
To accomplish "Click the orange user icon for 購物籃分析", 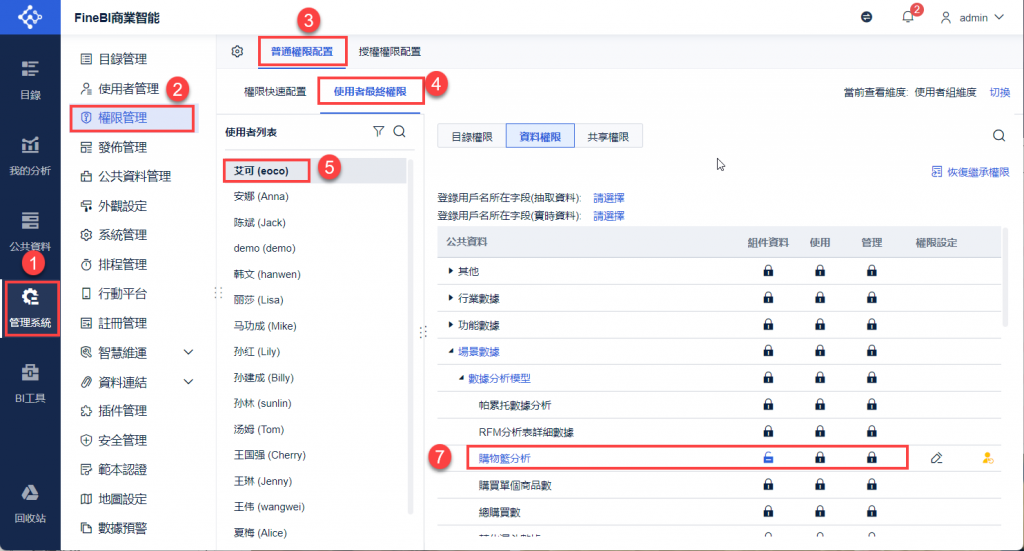I will (987, 458).
